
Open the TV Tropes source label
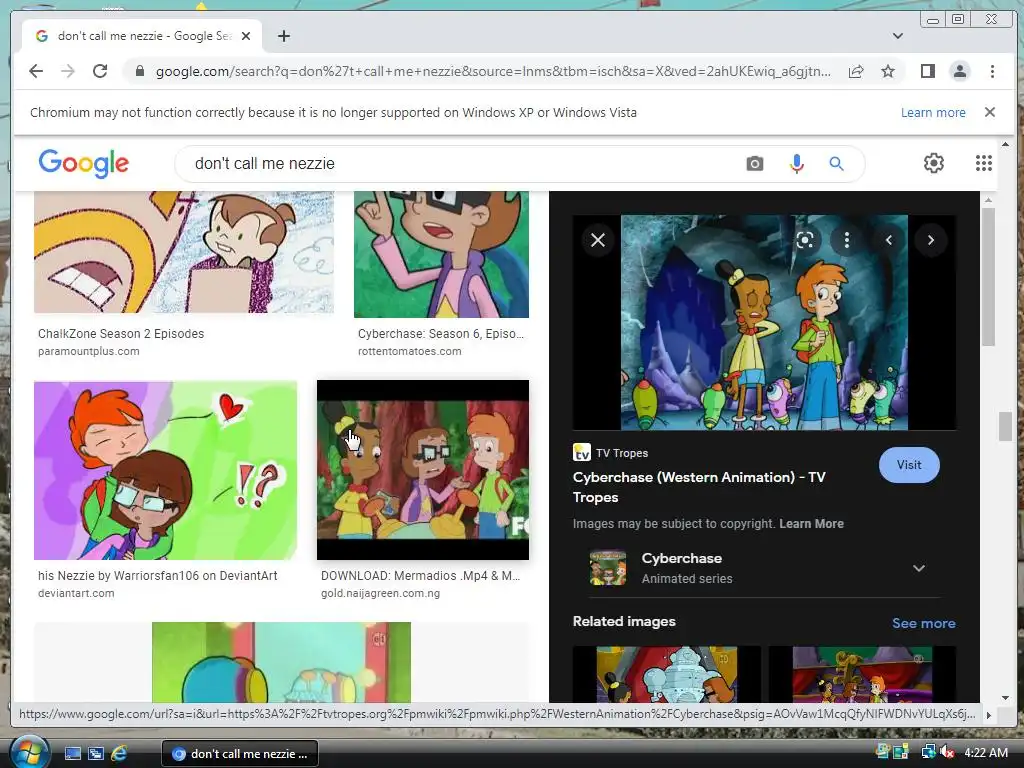(x=611, y=453)
